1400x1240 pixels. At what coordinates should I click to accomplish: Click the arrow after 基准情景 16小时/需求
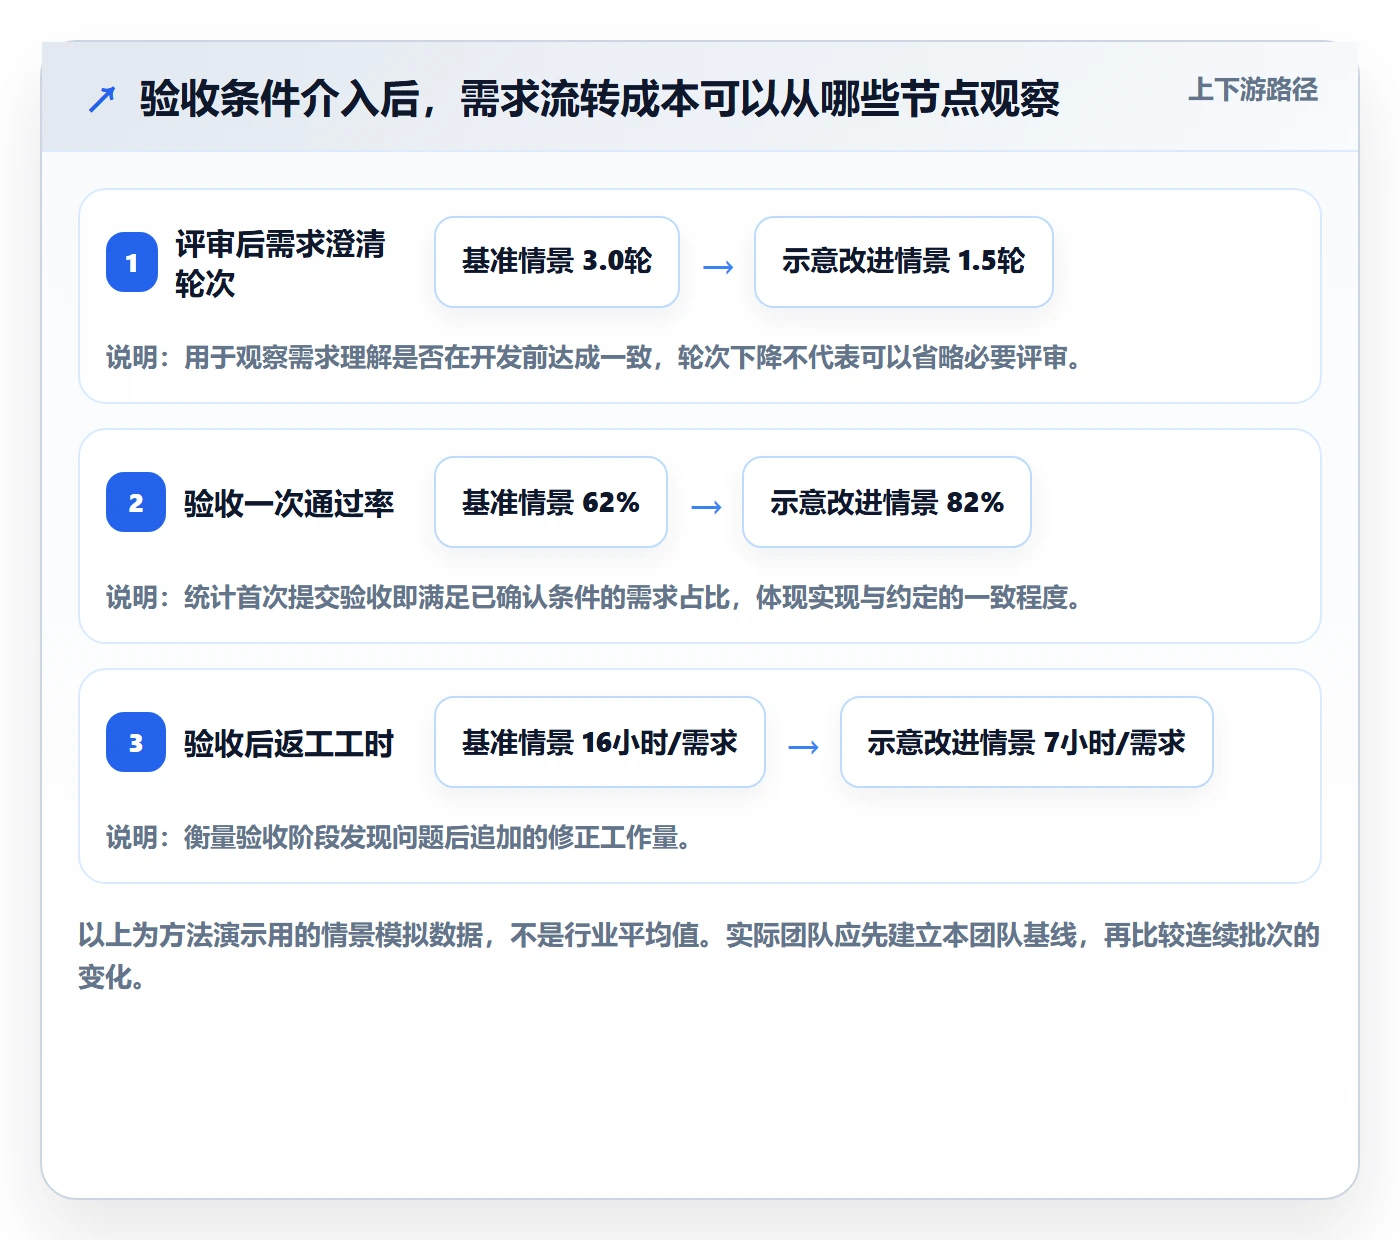[803, 747]
